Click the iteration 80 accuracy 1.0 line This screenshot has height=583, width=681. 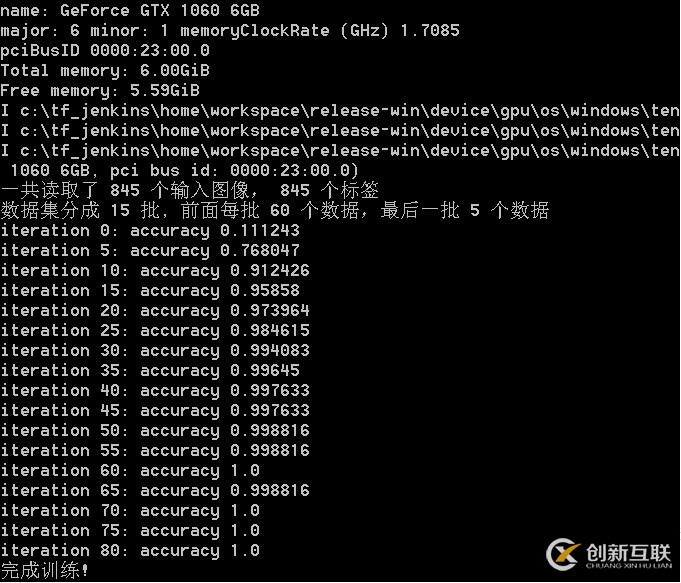pos(130,550)
